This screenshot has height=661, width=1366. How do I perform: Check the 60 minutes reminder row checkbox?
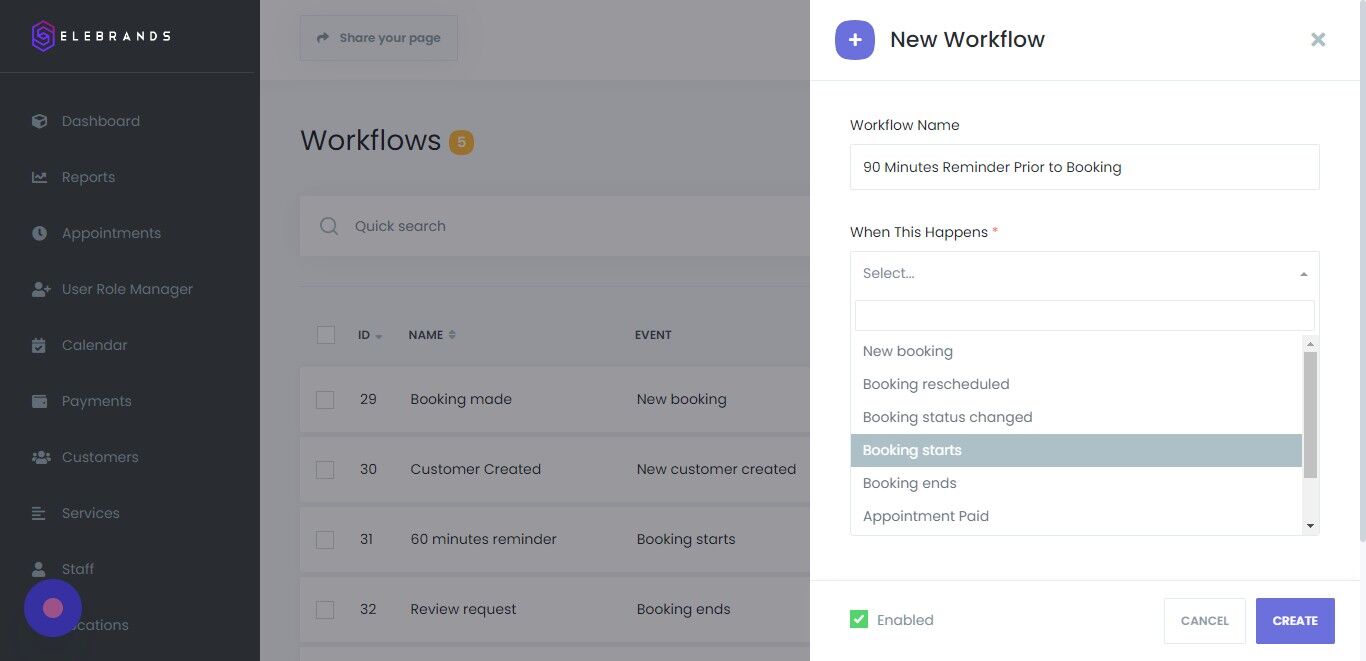tap(325, 539)
